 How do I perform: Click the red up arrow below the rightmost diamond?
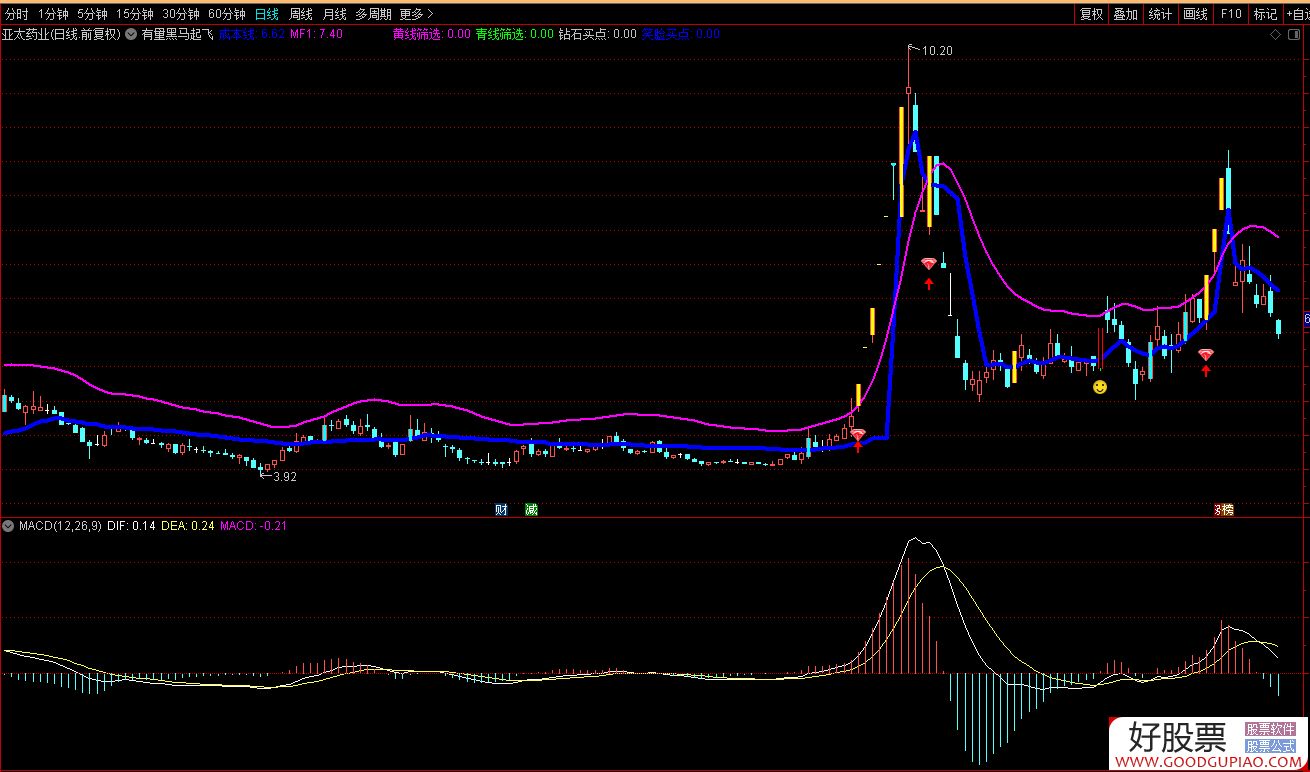[x=1206, y=370]
